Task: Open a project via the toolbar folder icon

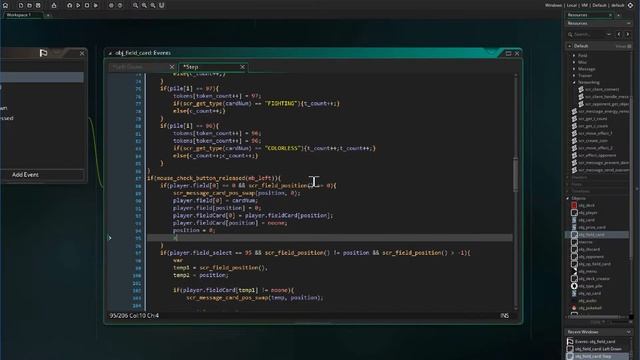Action: (x=29, y=5)
